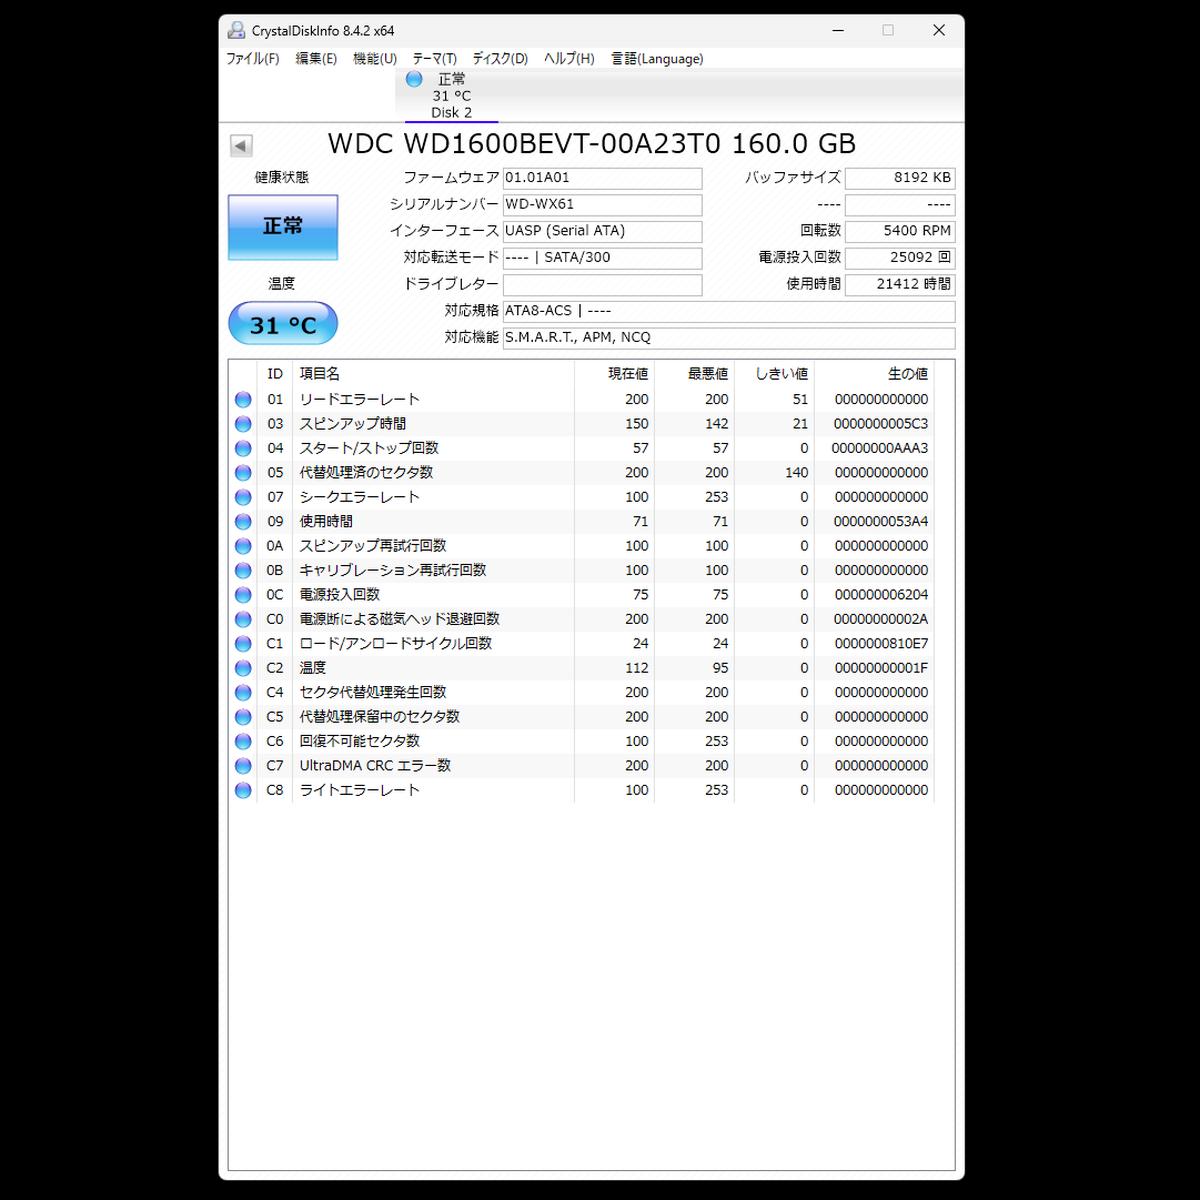The width and height of the screenshot is (1200, 1200).
Task: Select the Disk 2 tab
Action: 451,96
